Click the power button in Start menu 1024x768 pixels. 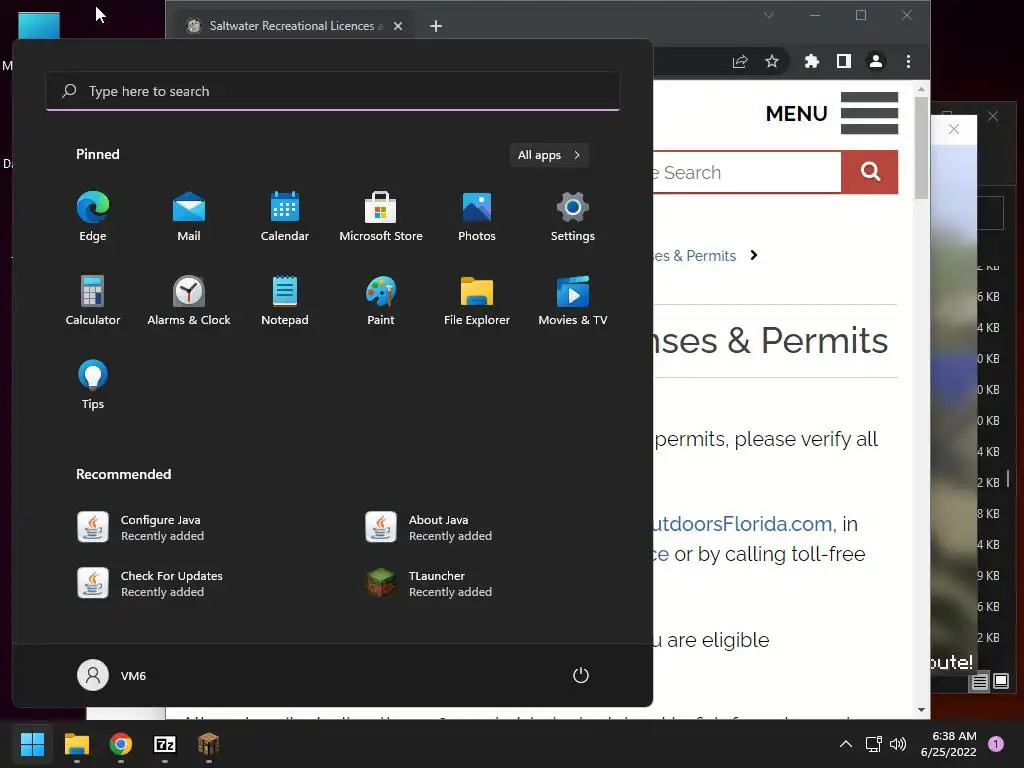(x=581, y=675)
